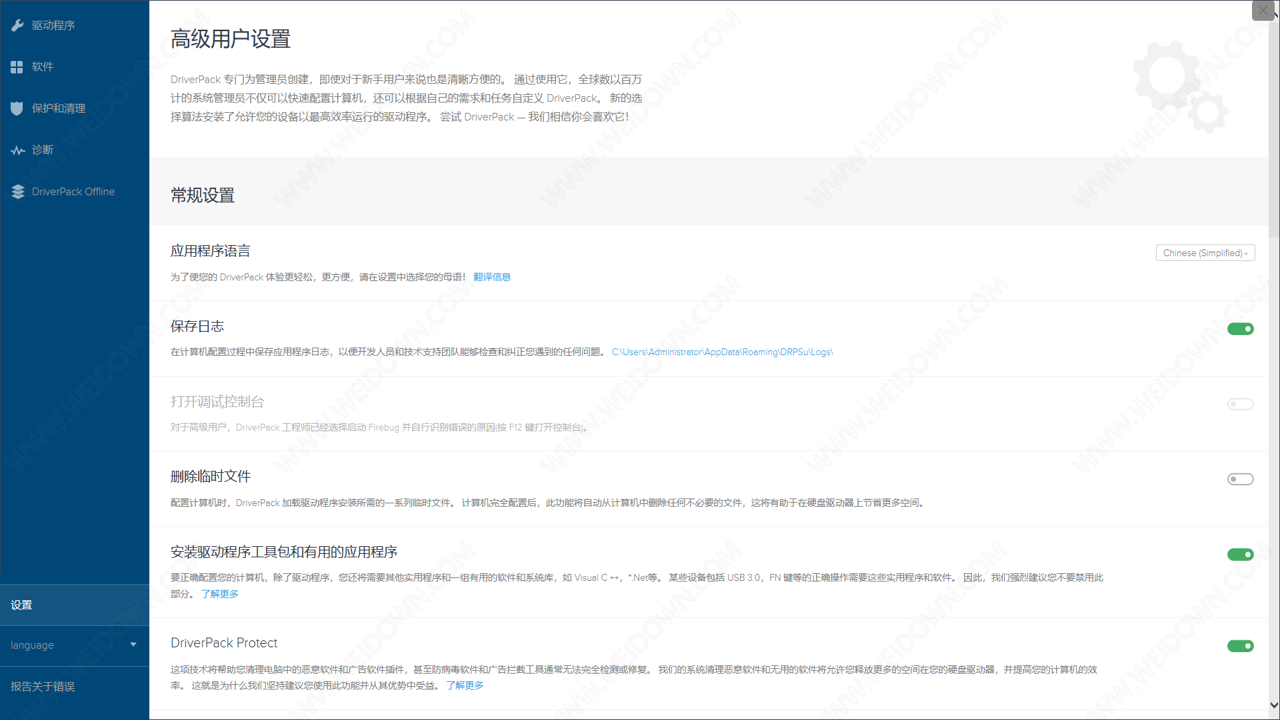Screen dimensions: 1280x720
Task: Open the 翻译信息 link
Action: pyautogui.click(x=492, y=277)
